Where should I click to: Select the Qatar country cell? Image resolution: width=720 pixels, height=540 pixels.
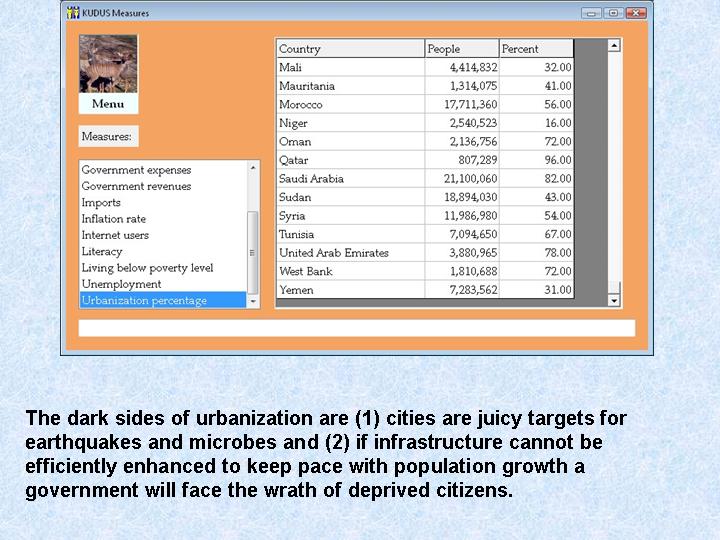pos(349,160)
